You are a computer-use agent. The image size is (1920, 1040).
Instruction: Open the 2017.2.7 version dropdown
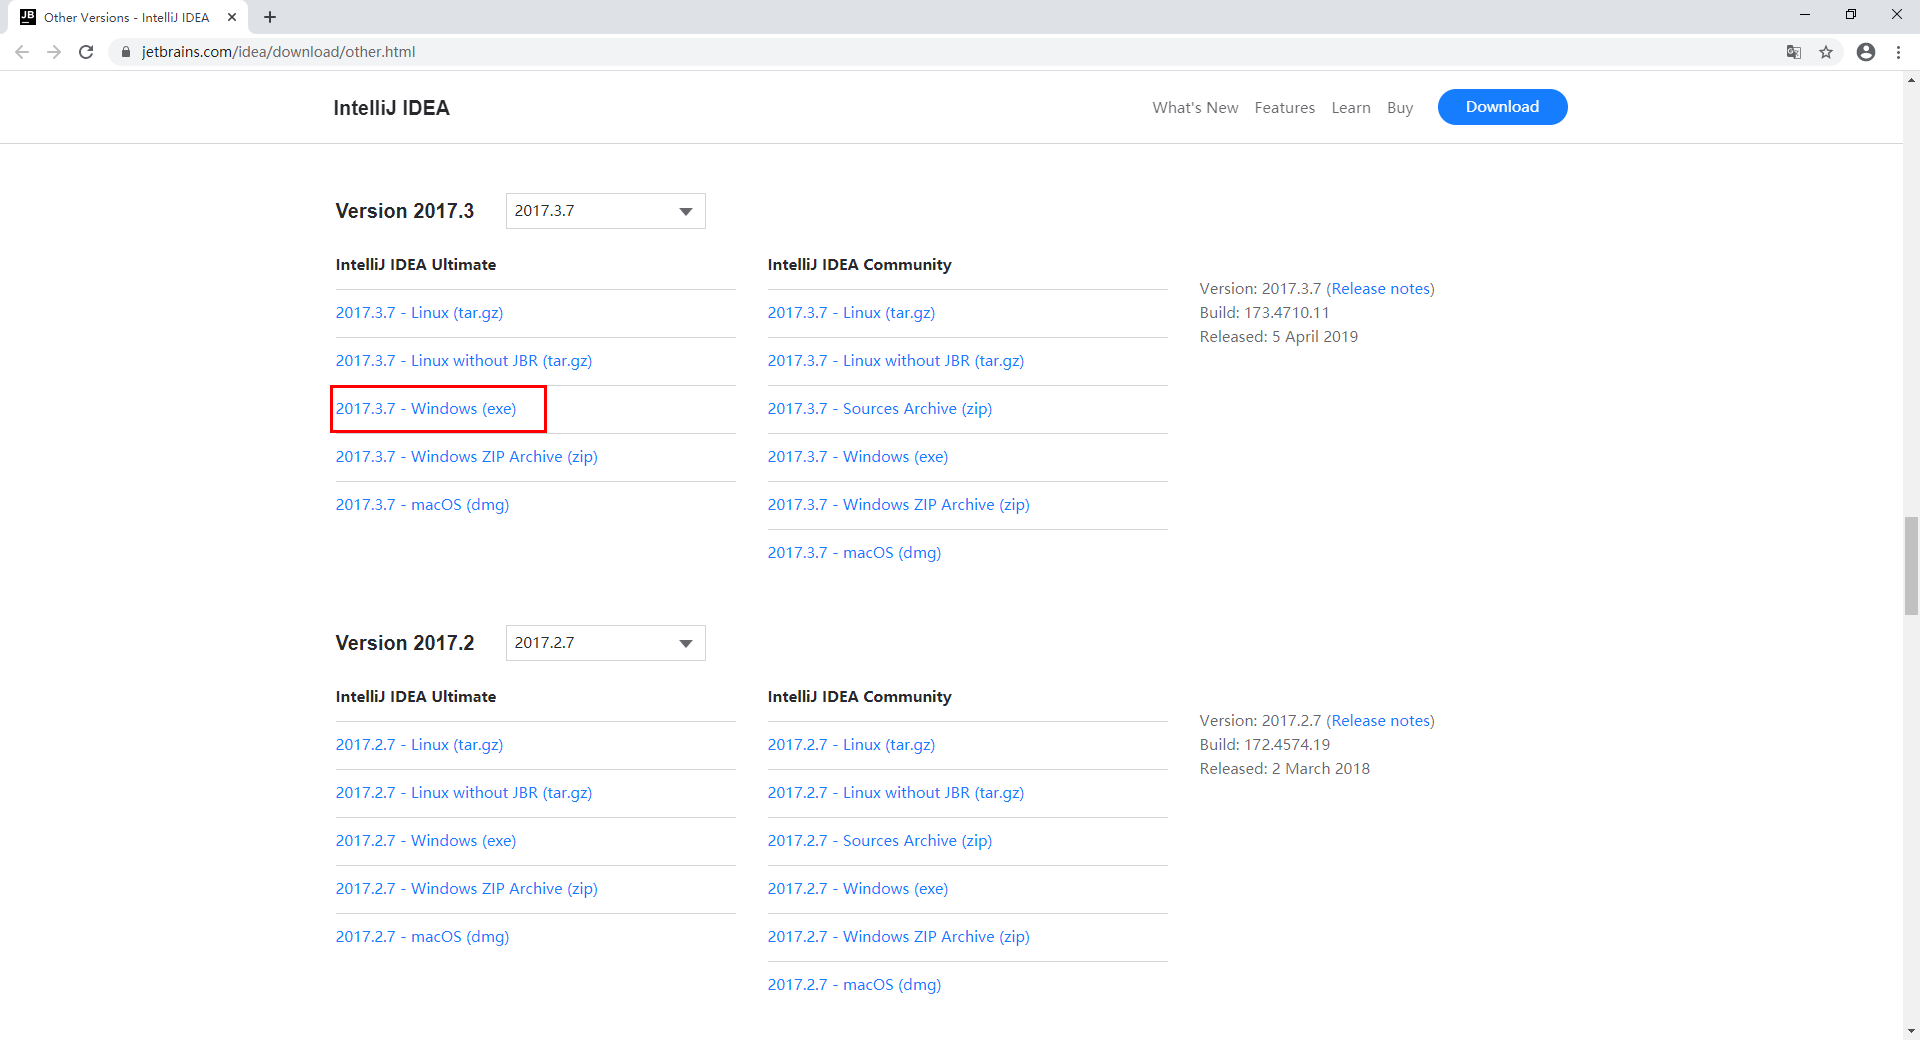pyautogui.click(x=605, y=643)
